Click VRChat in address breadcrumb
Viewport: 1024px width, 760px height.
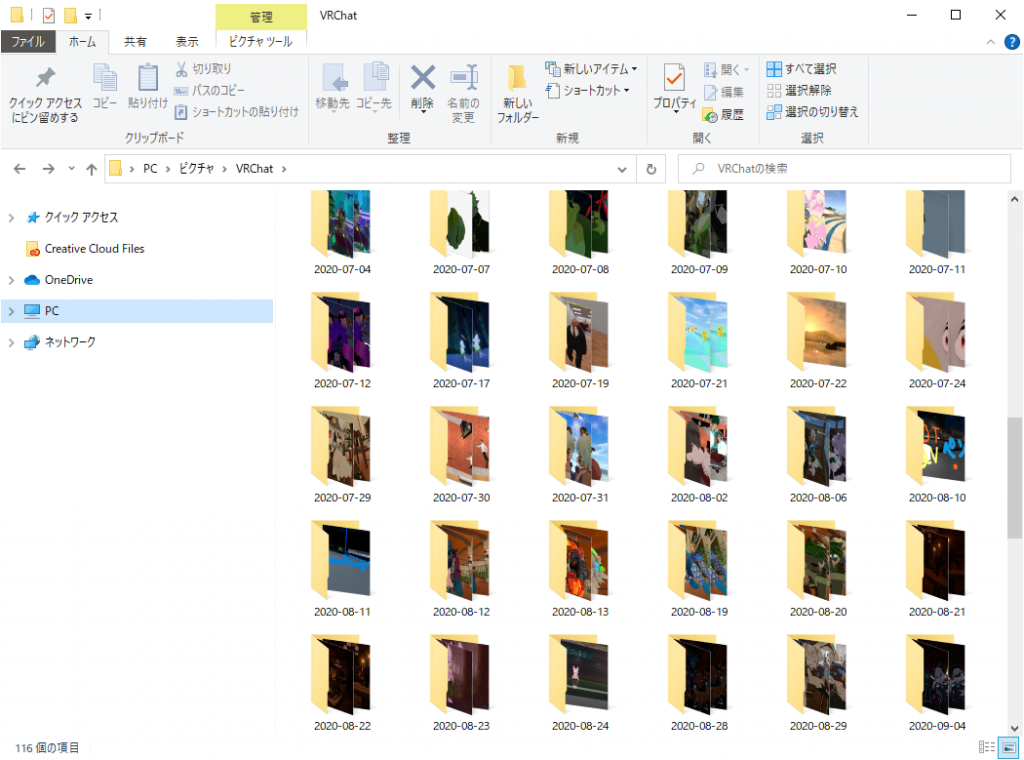(254, 169)
